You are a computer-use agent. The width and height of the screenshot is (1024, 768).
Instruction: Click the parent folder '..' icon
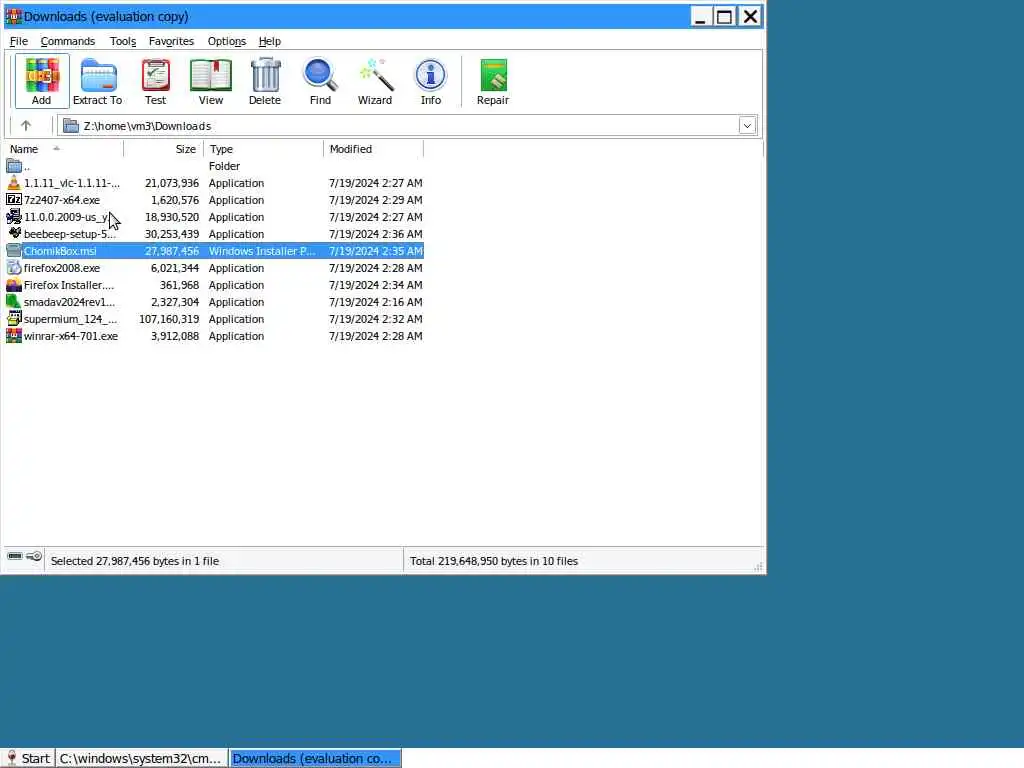coord(14,166)
